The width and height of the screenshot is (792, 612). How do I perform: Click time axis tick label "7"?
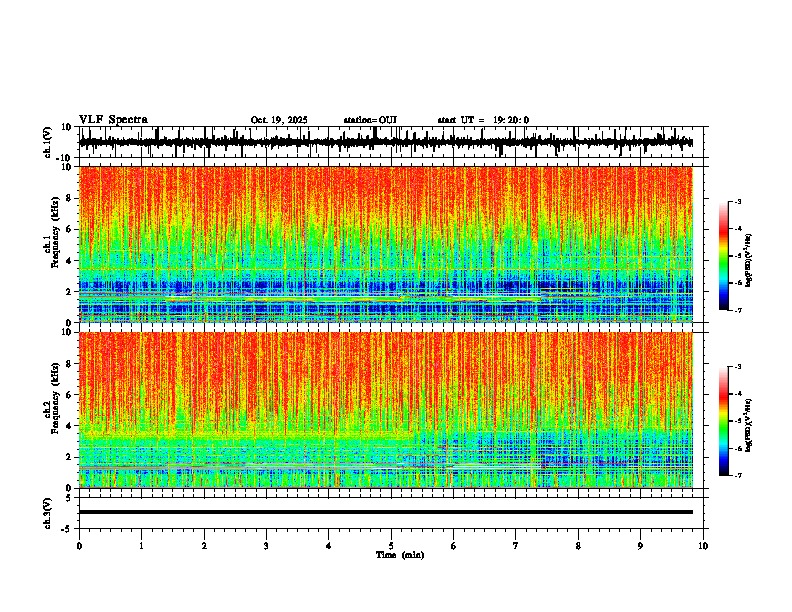[516, 546]
